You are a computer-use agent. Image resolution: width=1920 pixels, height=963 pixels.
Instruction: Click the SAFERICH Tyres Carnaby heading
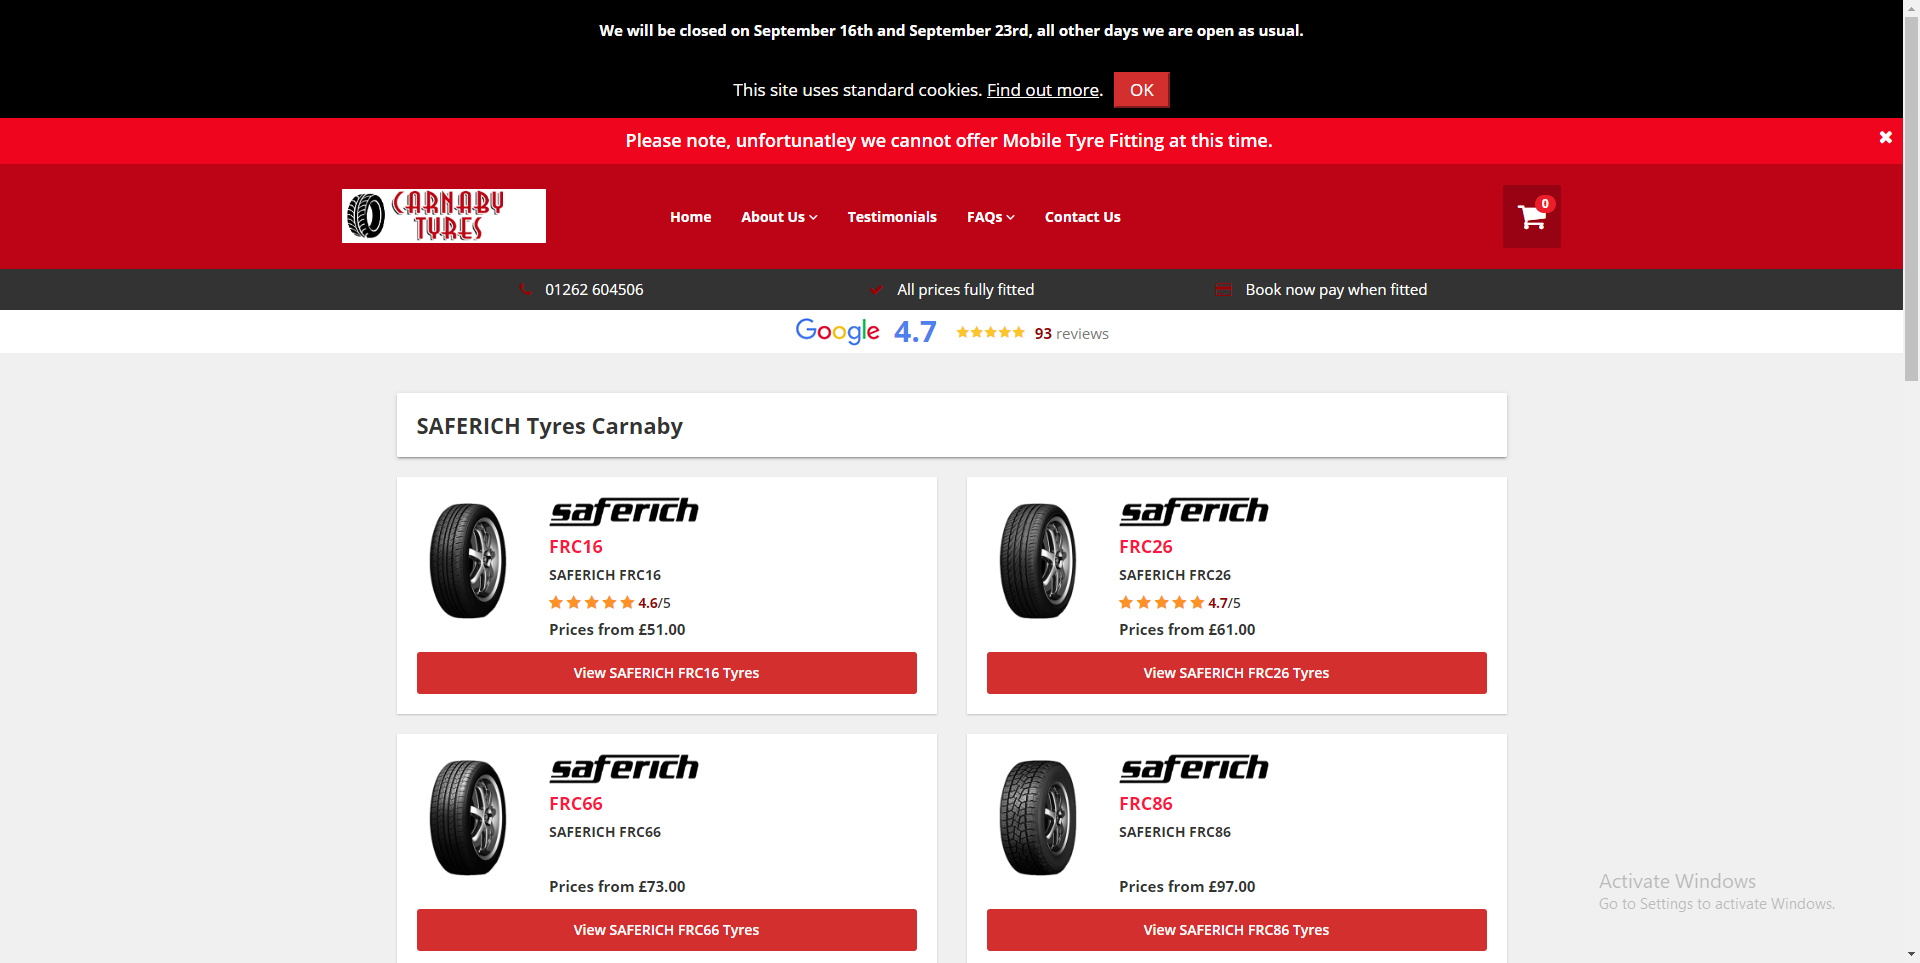coord(549,426)
